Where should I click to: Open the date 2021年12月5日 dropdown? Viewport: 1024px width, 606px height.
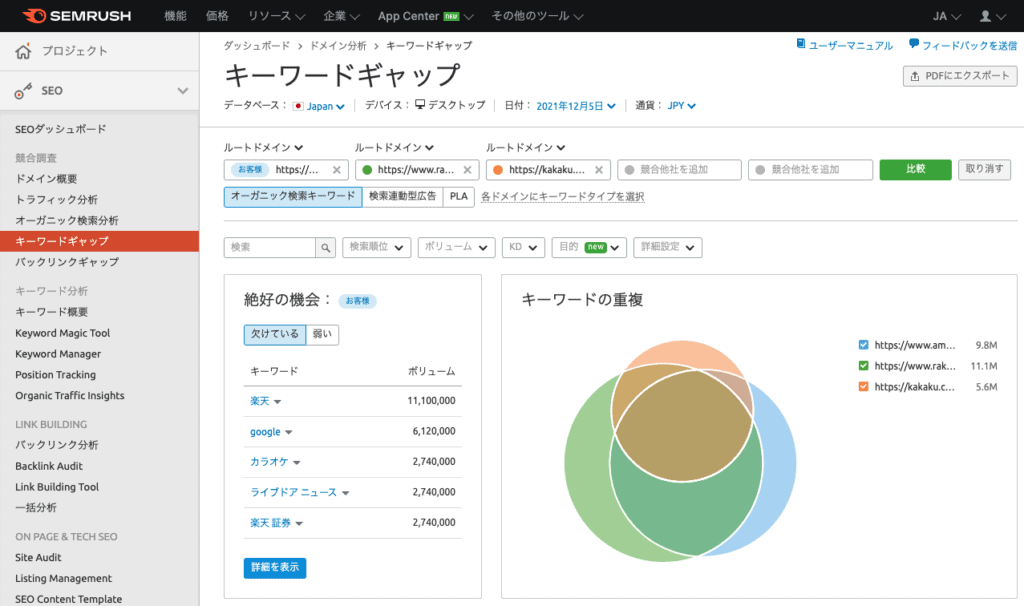[575, 106]
